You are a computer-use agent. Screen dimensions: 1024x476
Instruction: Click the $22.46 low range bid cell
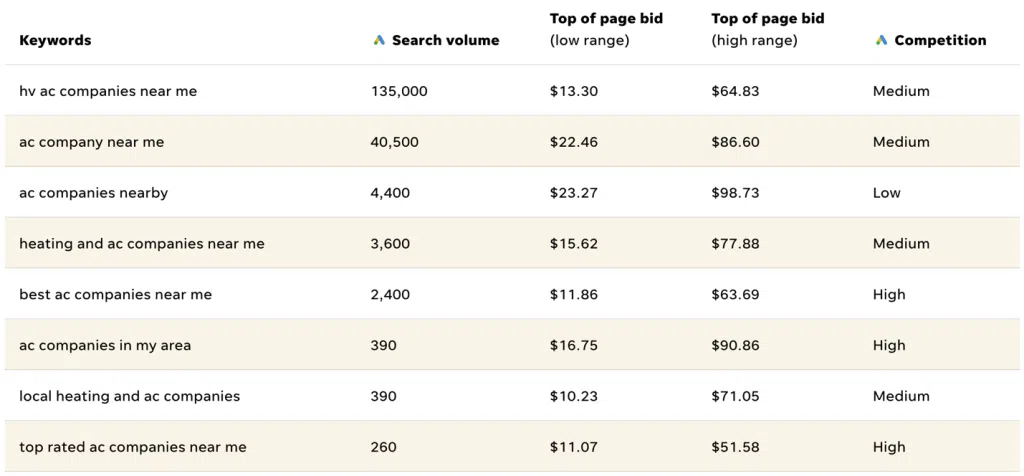(574, 142)
